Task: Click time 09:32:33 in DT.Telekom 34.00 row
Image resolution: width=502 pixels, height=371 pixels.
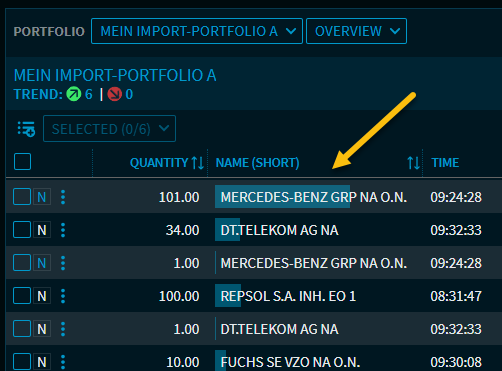Action: click(x=456, y=230)
